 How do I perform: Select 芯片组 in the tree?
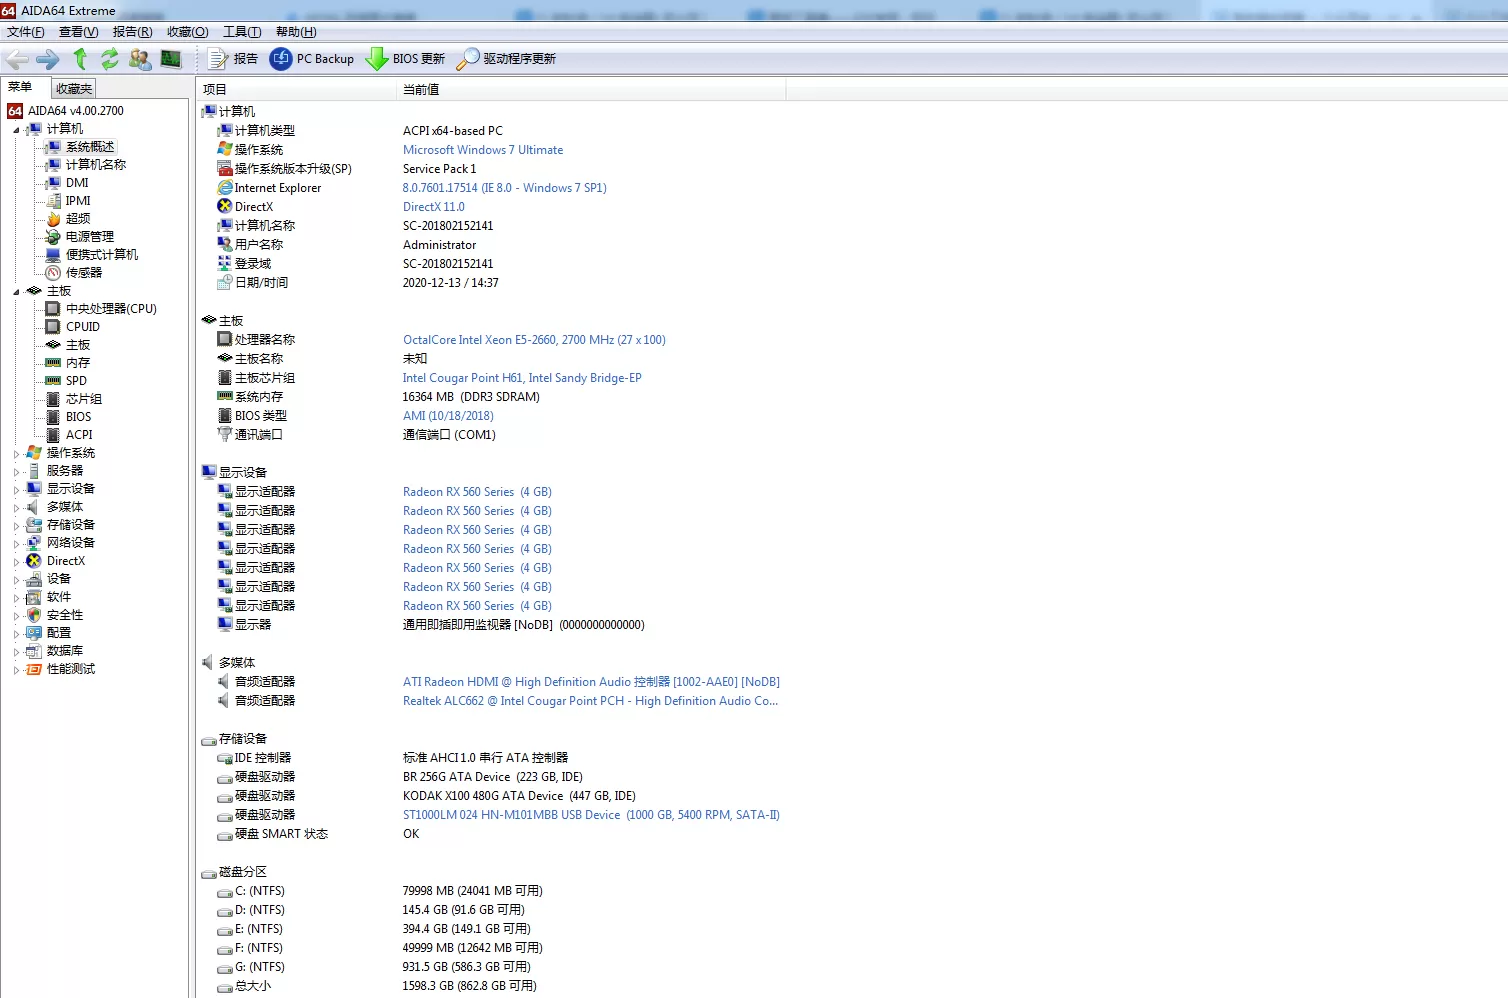click(84, 399)
